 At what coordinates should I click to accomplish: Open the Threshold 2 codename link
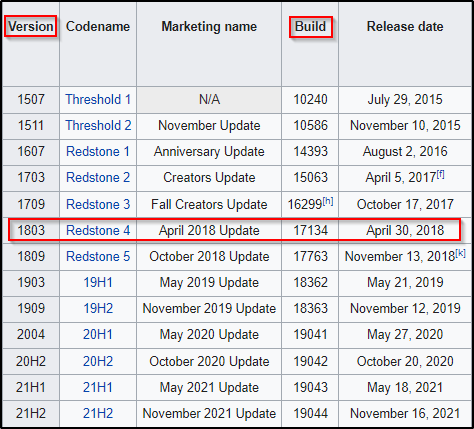(x=98, y=125)
